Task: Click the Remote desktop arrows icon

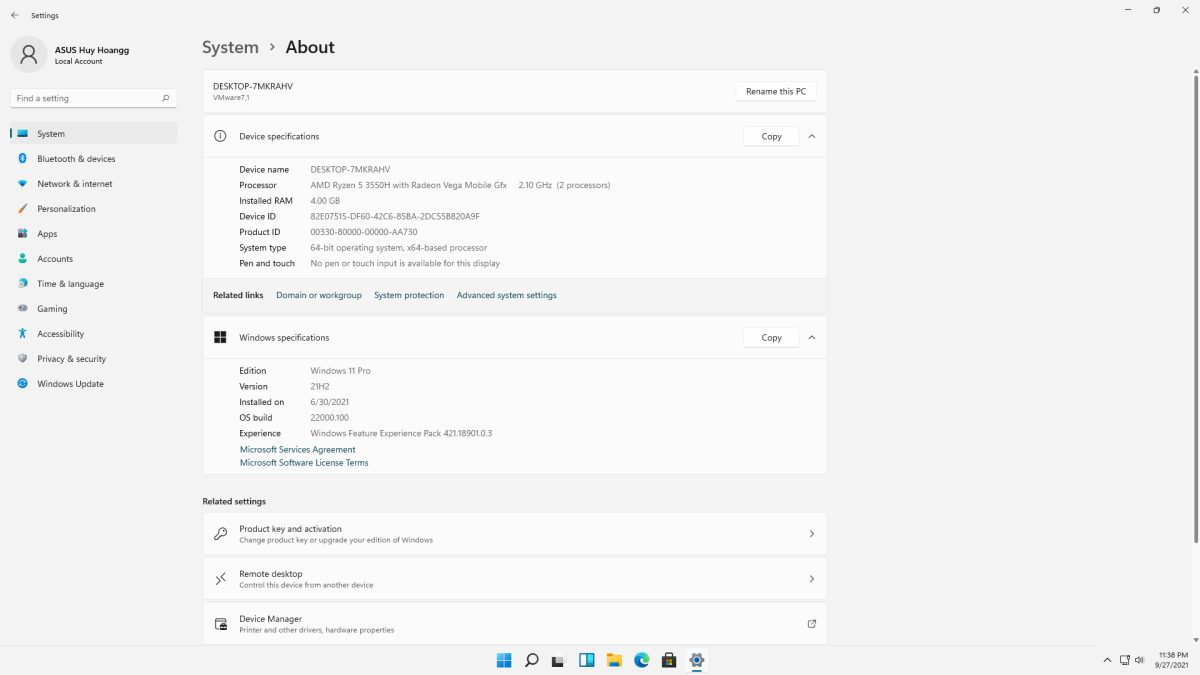Action: [220, 579]
